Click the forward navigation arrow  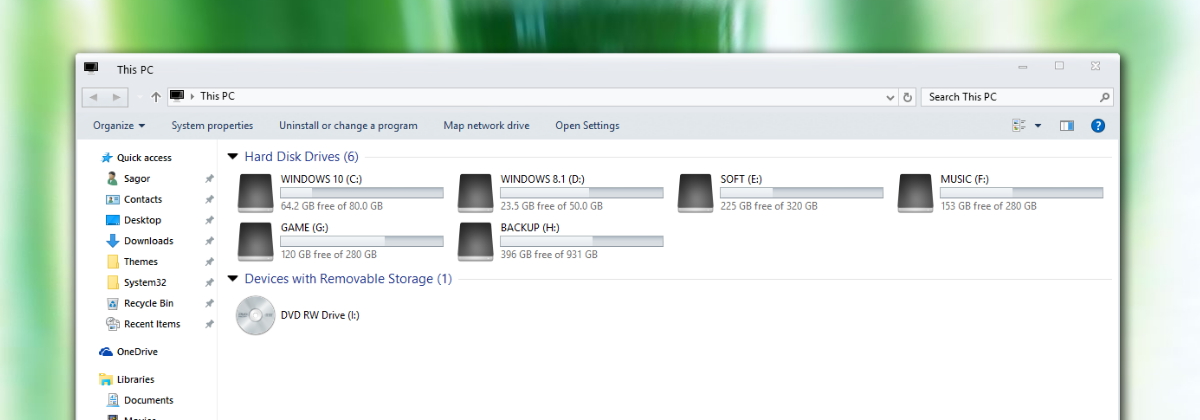tap(116, 97)
